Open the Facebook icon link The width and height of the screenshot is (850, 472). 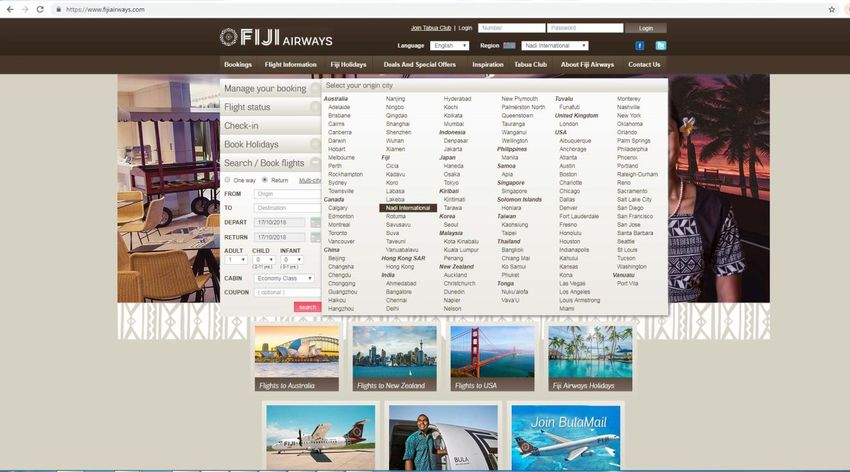640,46
